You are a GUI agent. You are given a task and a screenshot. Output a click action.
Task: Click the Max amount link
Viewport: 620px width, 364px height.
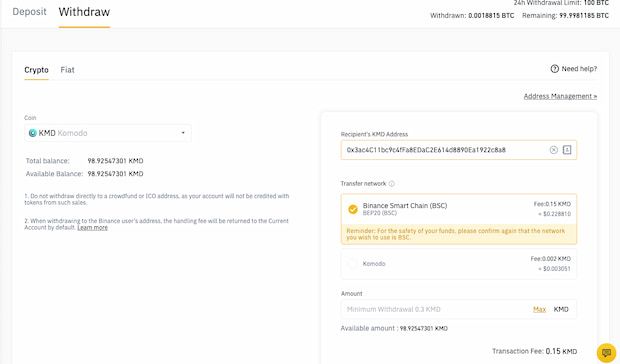tap(539, 309)
